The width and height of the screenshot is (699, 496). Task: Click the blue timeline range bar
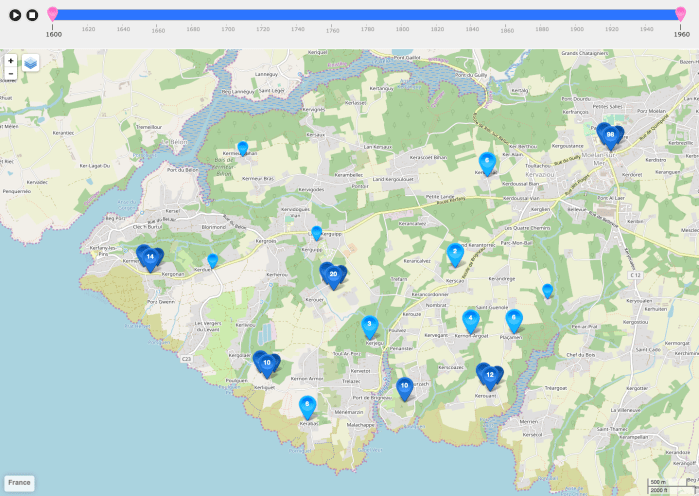point(366,15)
